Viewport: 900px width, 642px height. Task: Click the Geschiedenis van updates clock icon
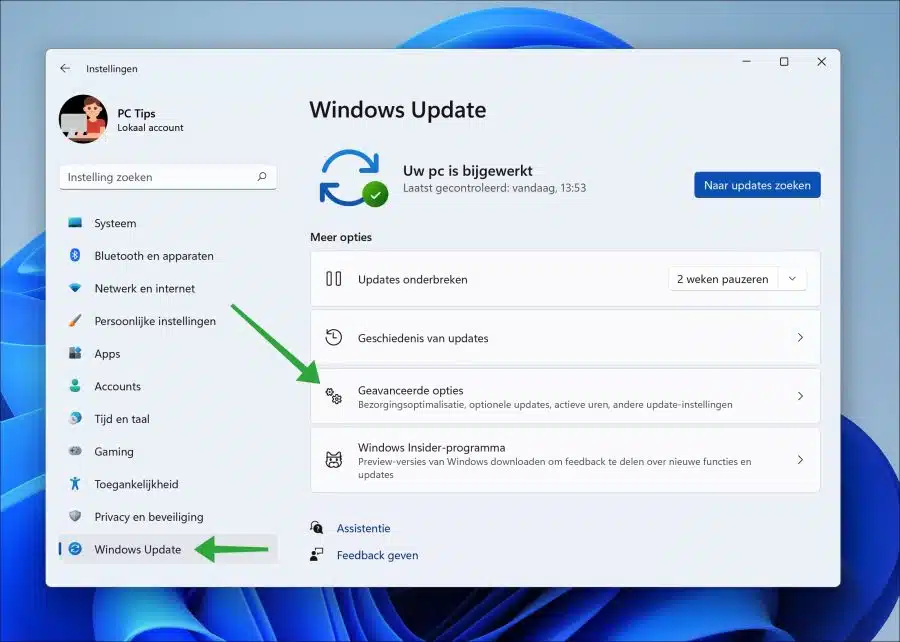(333, 337)
